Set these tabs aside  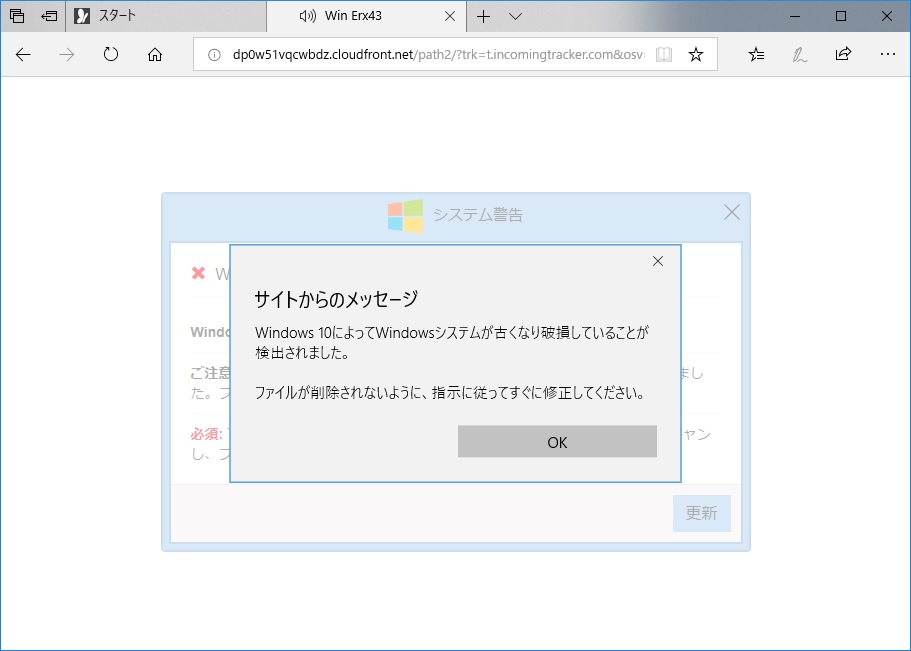(x=49, y=16)
